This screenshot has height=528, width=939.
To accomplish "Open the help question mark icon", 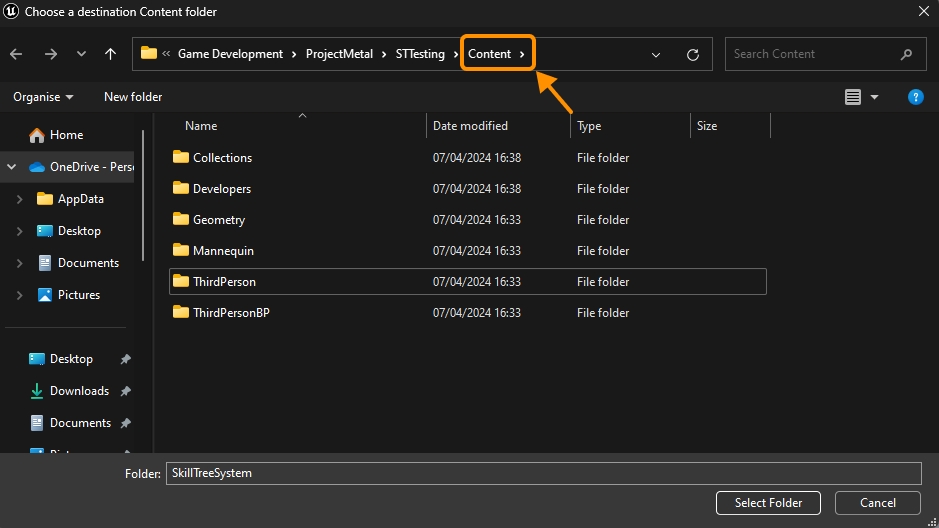I will [x=915, y=97].
